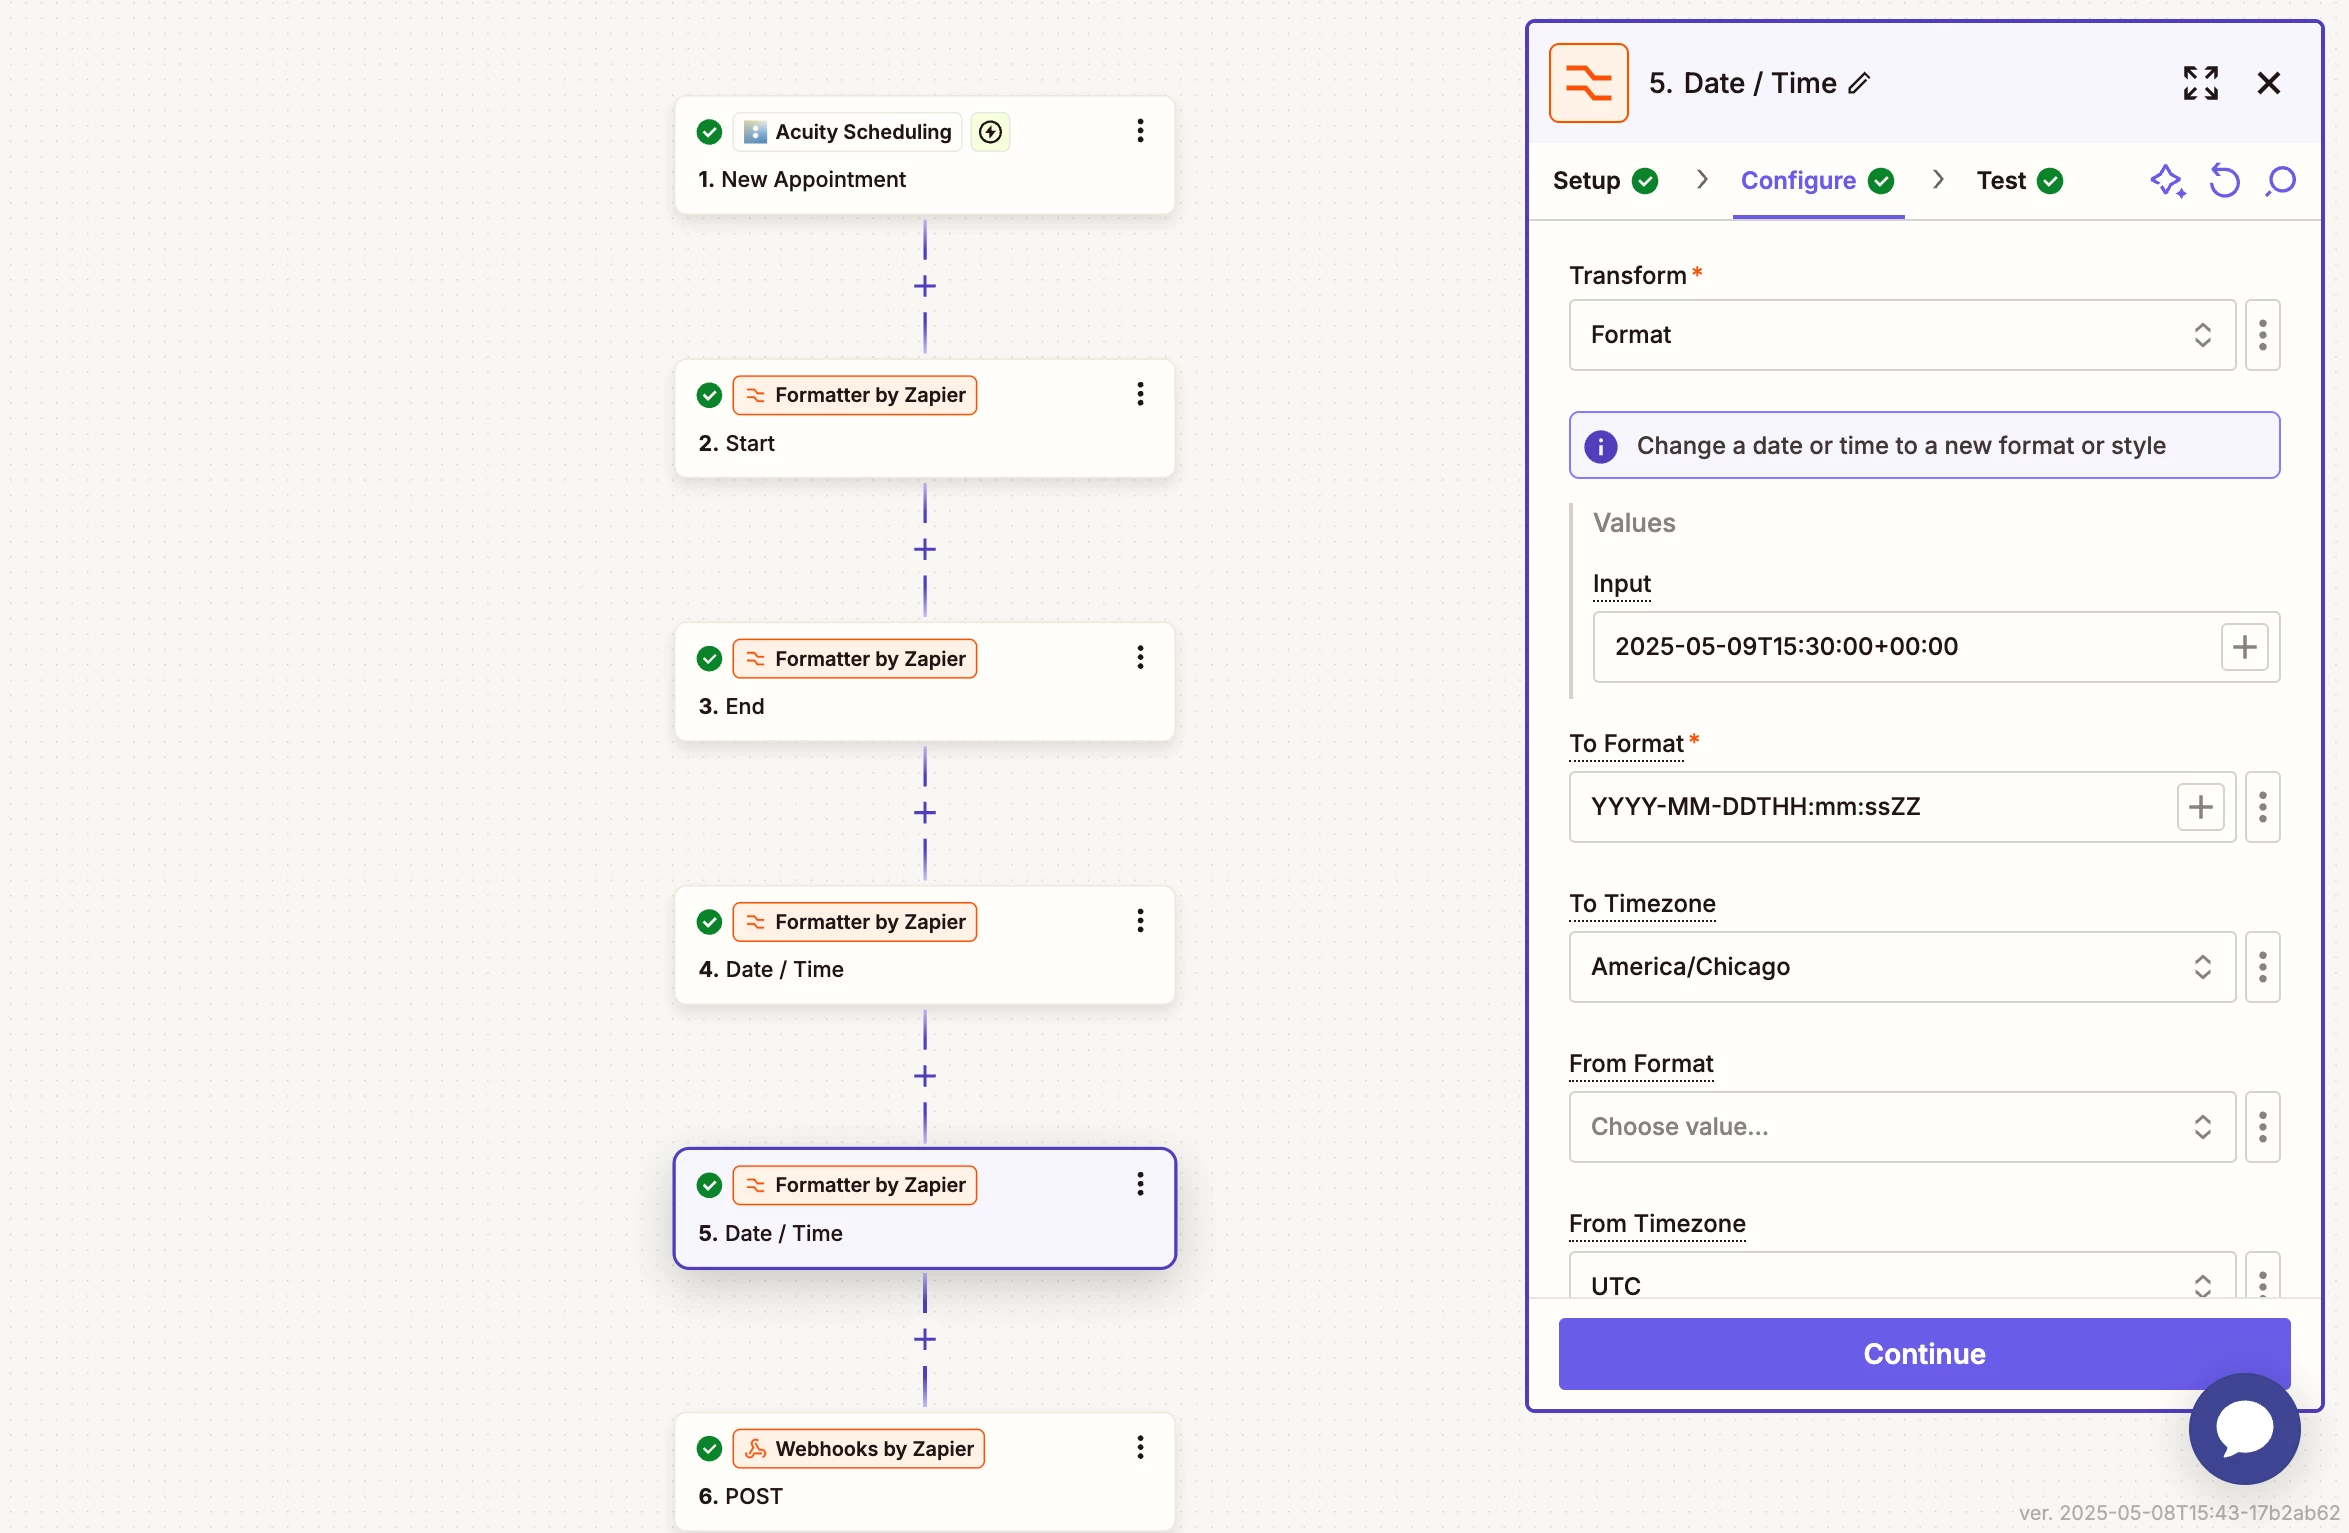Click the Webhooks by Zapier app badge

click(859, 1448)
